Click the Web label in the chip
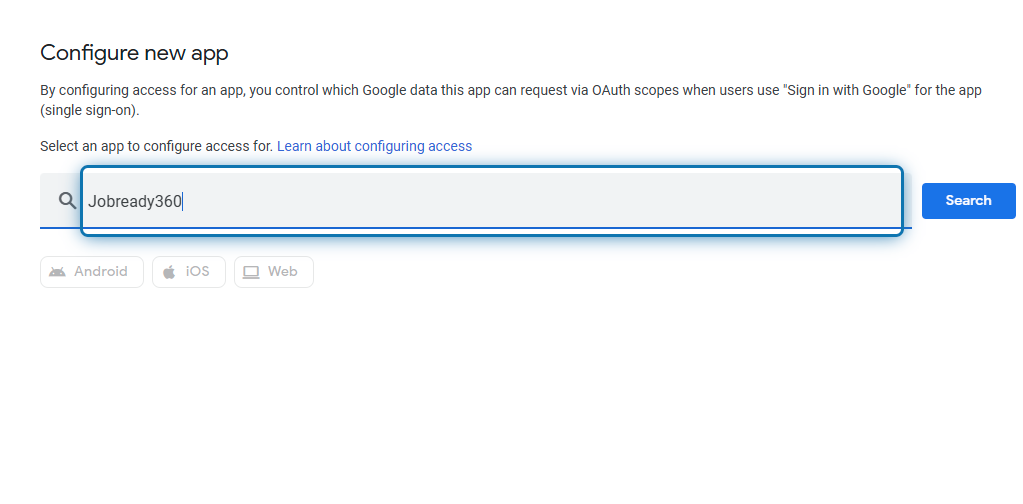 (x=282, y=272)
